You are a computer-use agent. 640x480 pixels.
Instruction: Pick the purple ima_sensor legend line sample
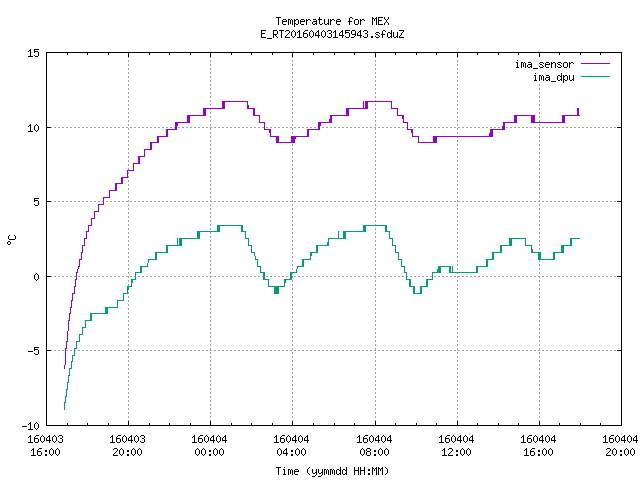coord(596,64)
